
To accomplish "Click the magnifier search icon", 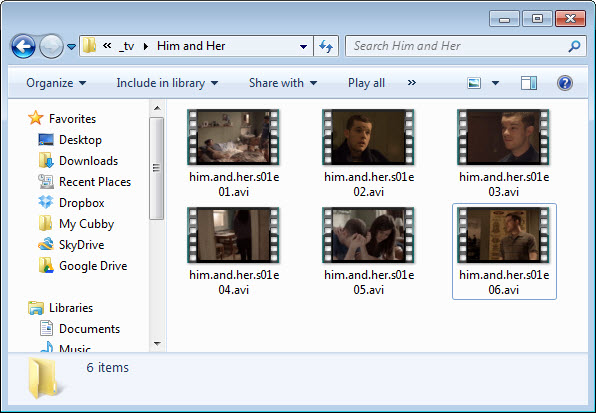I will pos(574,46).
